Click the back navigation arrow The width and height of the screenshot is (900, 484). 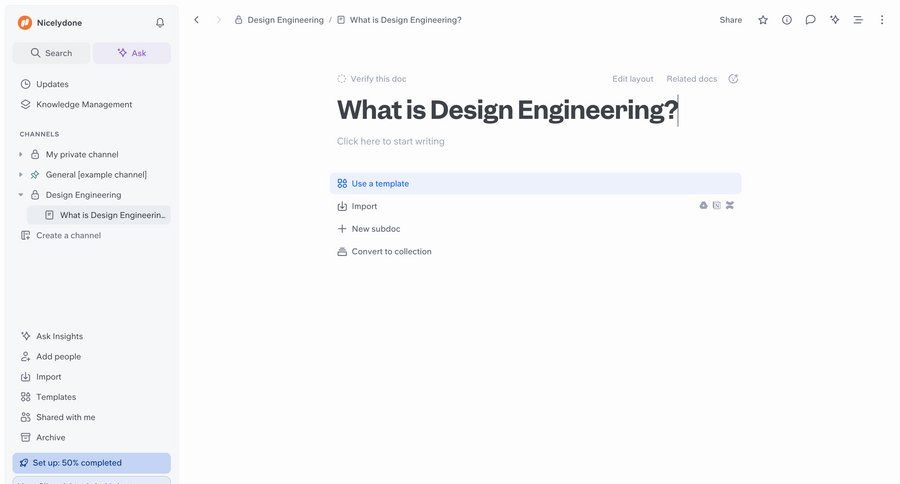(x=196, y=20)
